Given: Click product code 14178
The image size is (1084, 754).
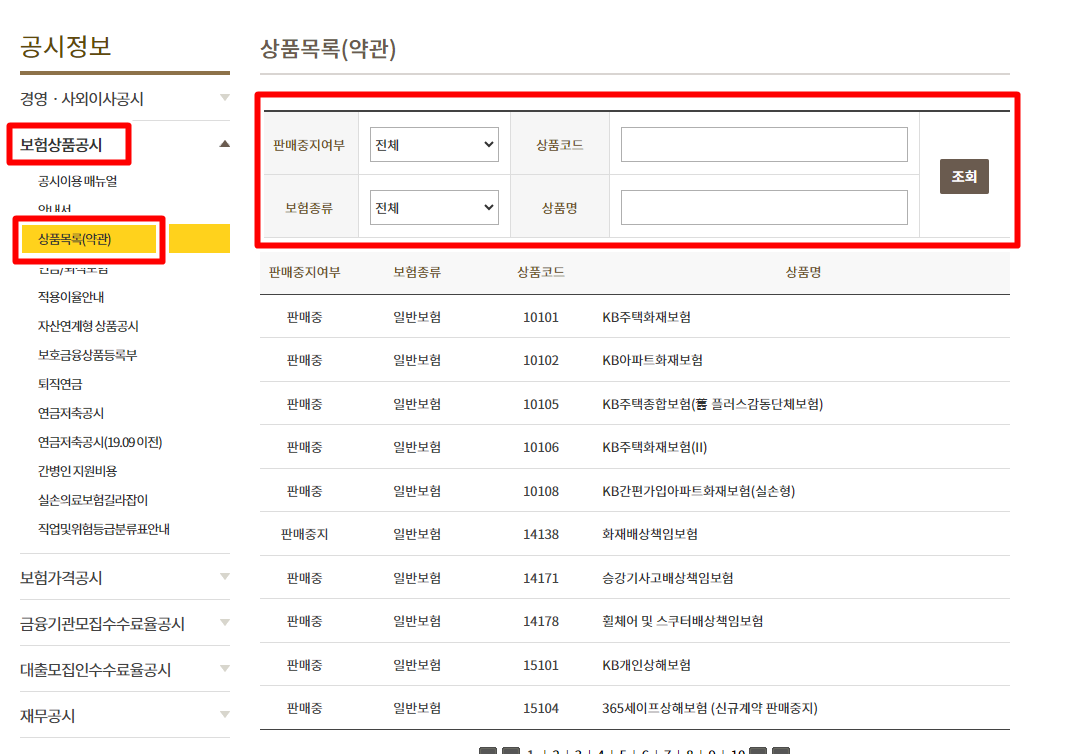Looking at the screenshot, I should pyautogui.click(x=541, y=621).
